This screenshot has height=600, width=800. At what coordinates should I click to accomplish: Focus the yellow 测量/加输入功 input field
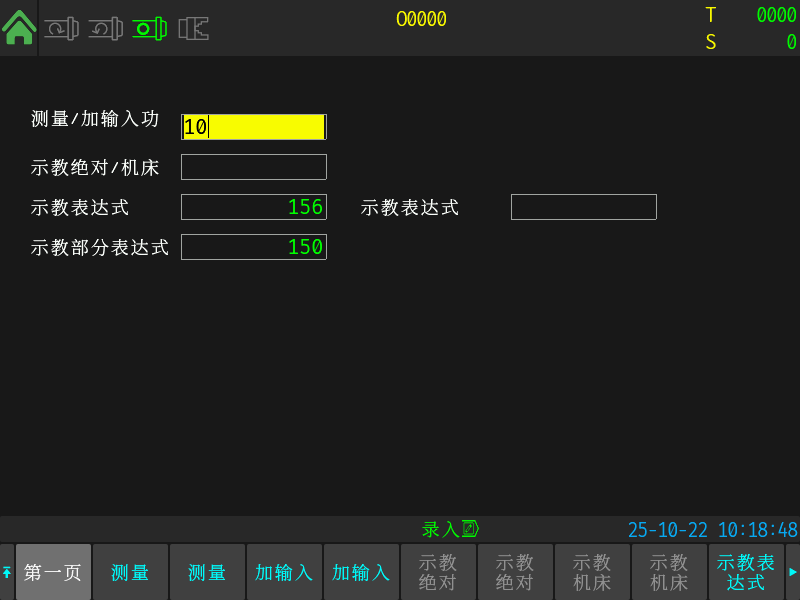254,127
